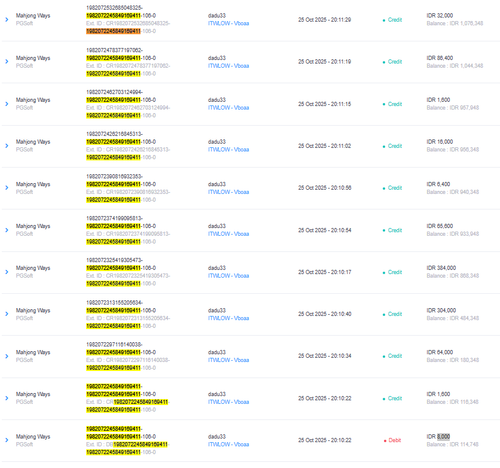Click the amount IDR 88,400
Screen dimensions: 500x468
tap(440, 58)
